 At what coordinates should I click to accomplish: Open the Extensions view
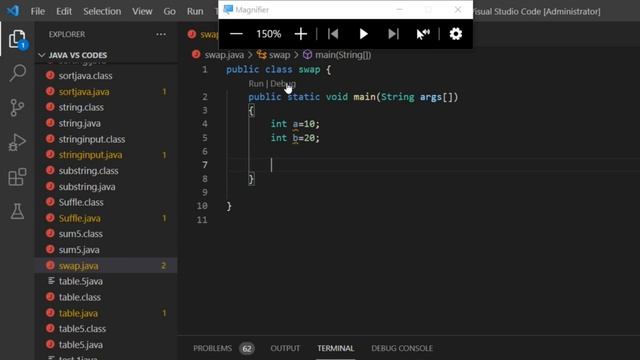click(x=17, y=177)
